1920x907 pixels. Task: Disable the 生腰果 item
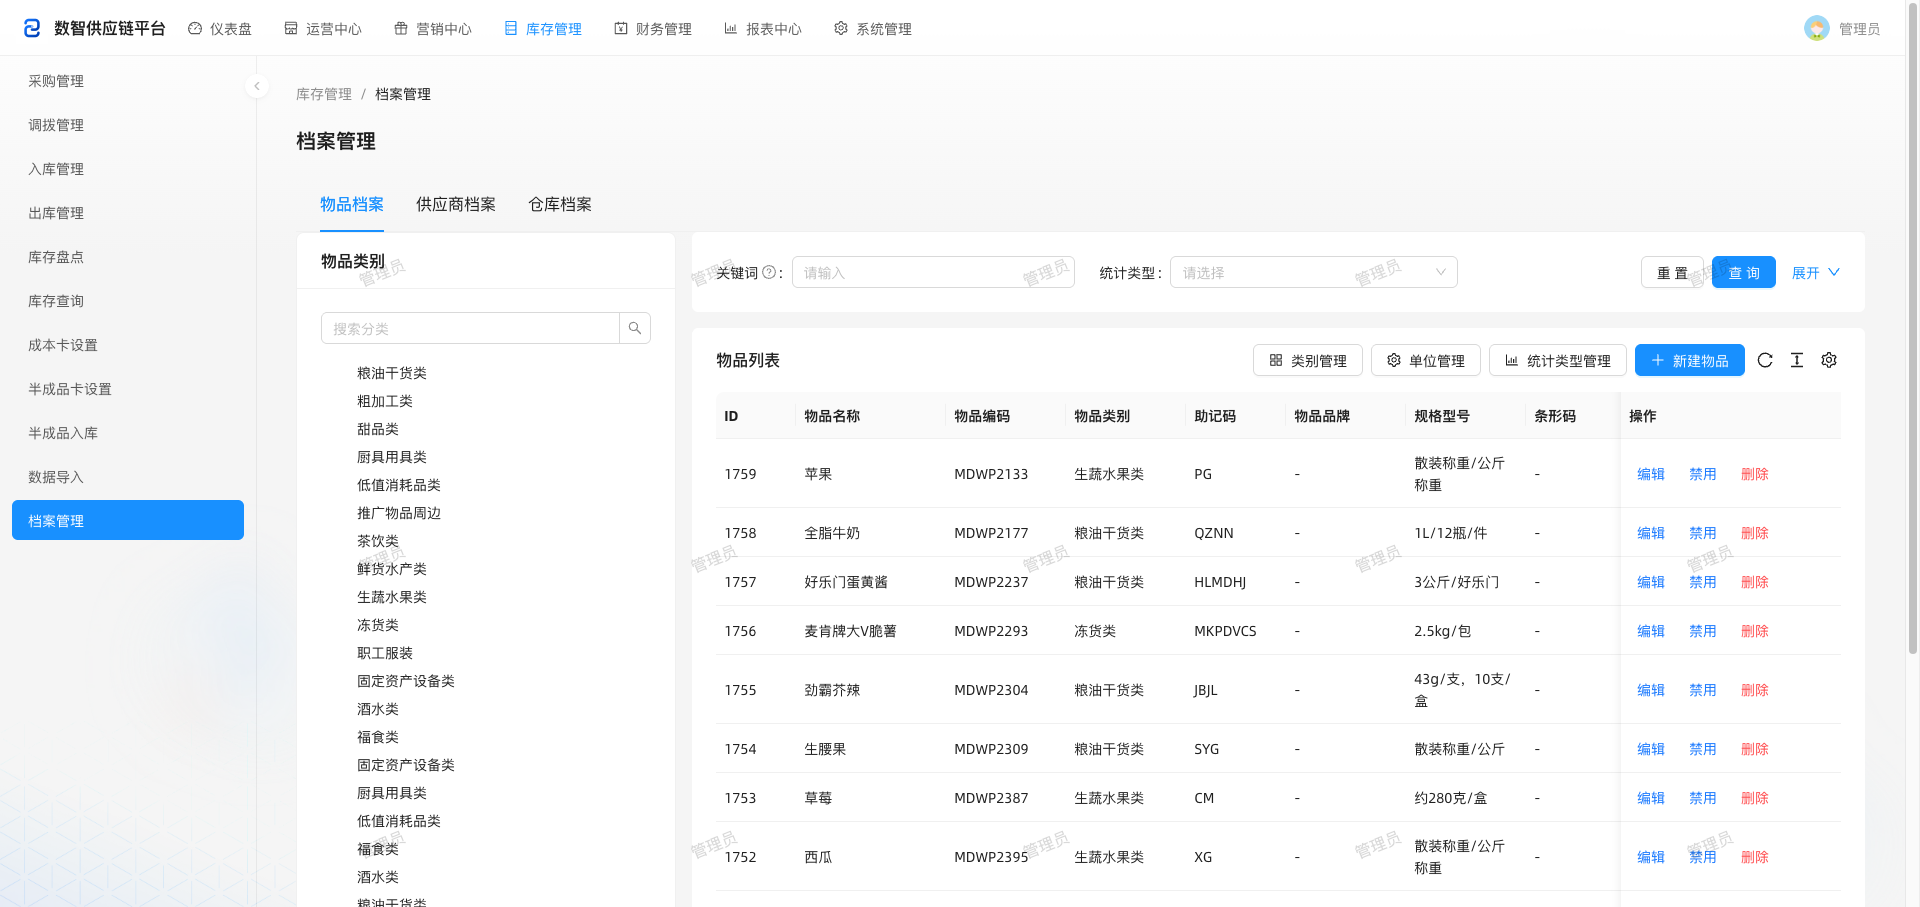pos(1703,749)
